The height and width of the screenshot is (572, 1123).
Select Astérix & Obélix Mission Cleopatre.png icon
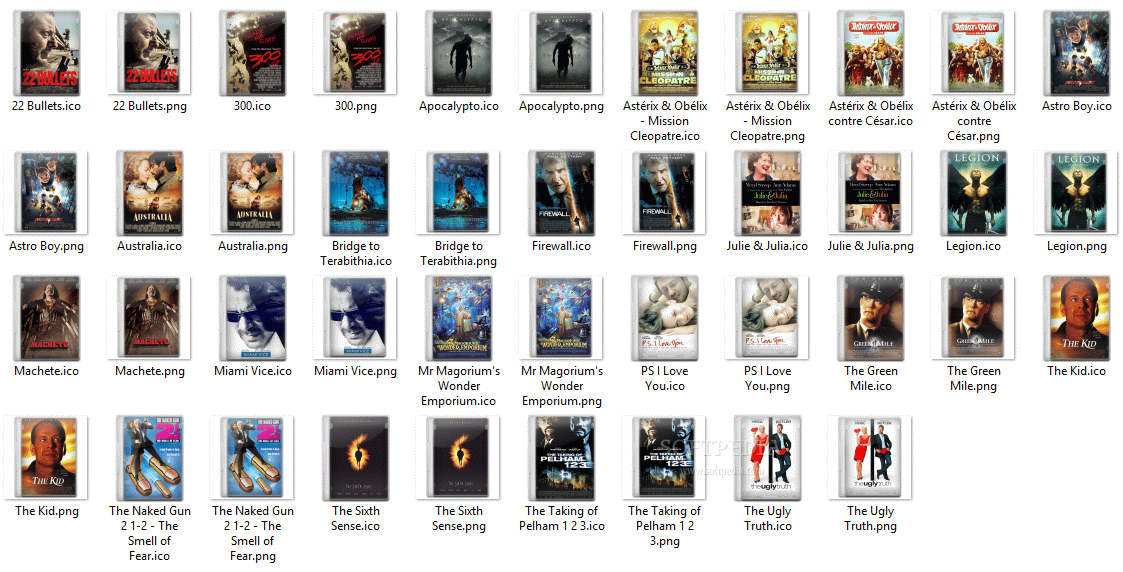coord(768,53)
